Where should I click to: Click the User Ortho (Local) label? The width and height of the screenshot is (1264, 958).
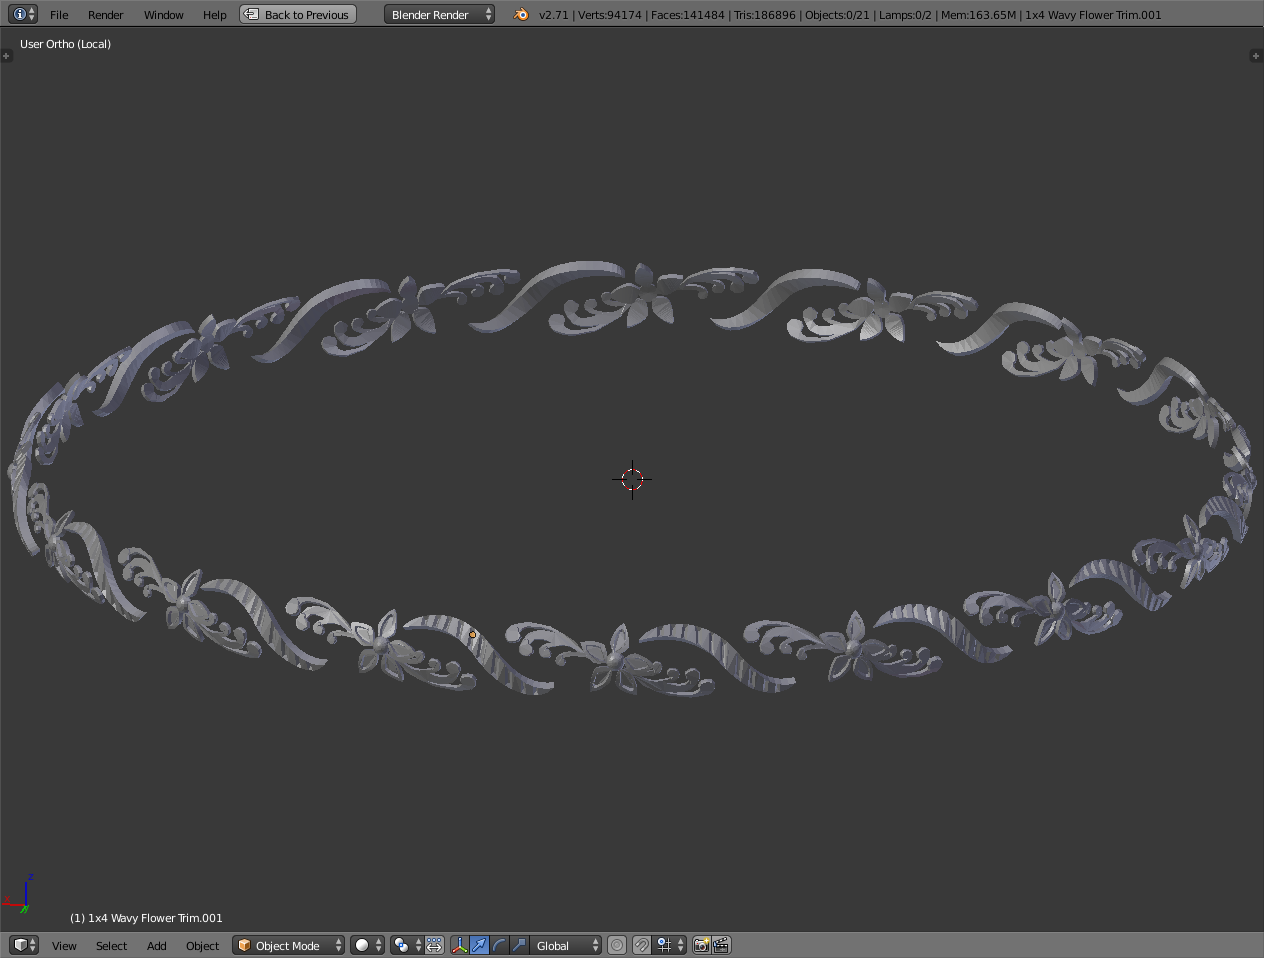[65, 44]
